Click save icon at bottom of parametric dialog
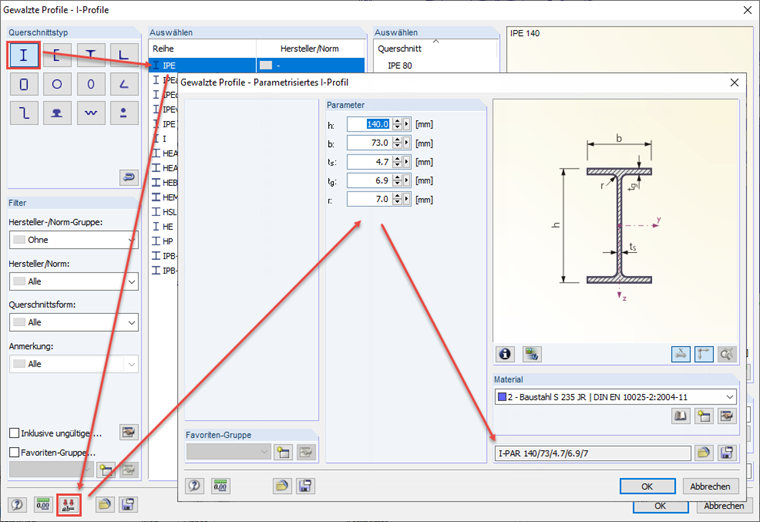Screen dimensions: 760x522 (305, 486)
